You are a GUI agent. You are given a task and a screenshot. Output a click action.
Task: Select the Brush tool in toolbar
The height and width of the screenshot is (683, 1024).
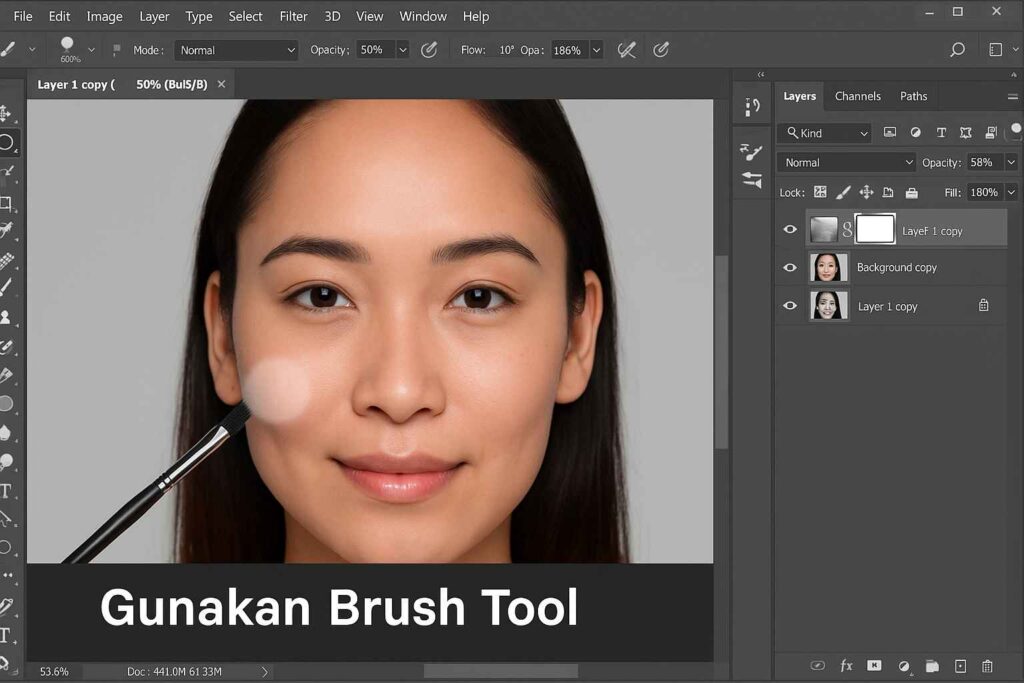(6, 287)
